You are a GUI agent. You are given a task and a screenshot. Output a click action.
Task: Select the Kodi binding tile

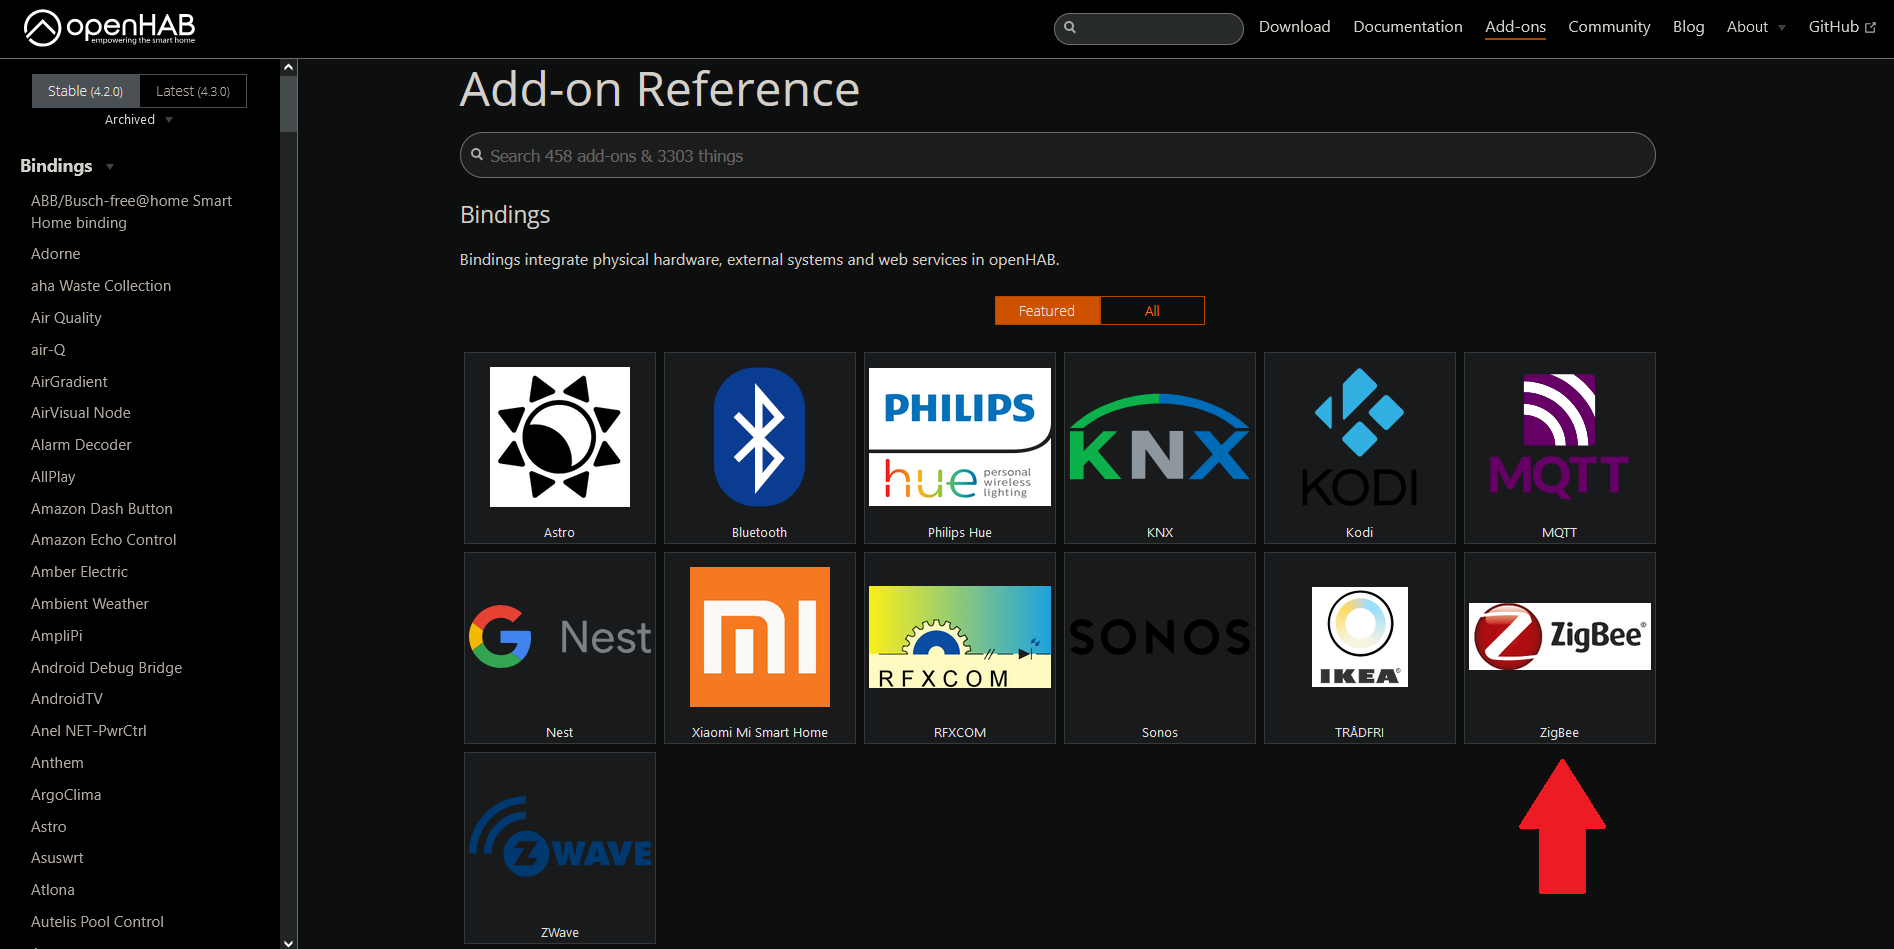[1358, 447]
